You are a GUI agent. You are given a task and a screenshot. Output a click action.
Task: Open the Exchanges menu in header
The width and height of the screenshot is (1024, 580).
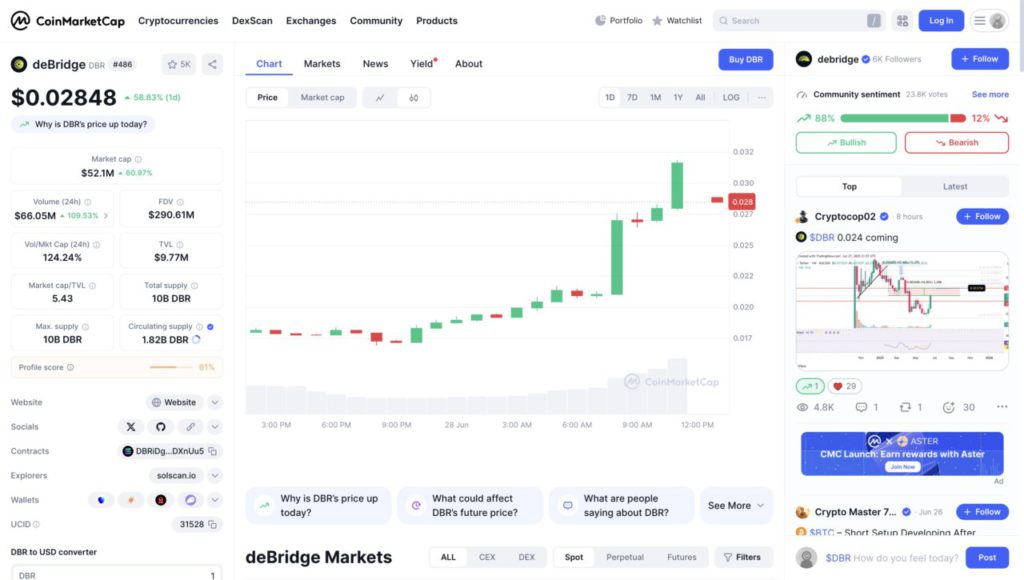(x=311, y=20)
